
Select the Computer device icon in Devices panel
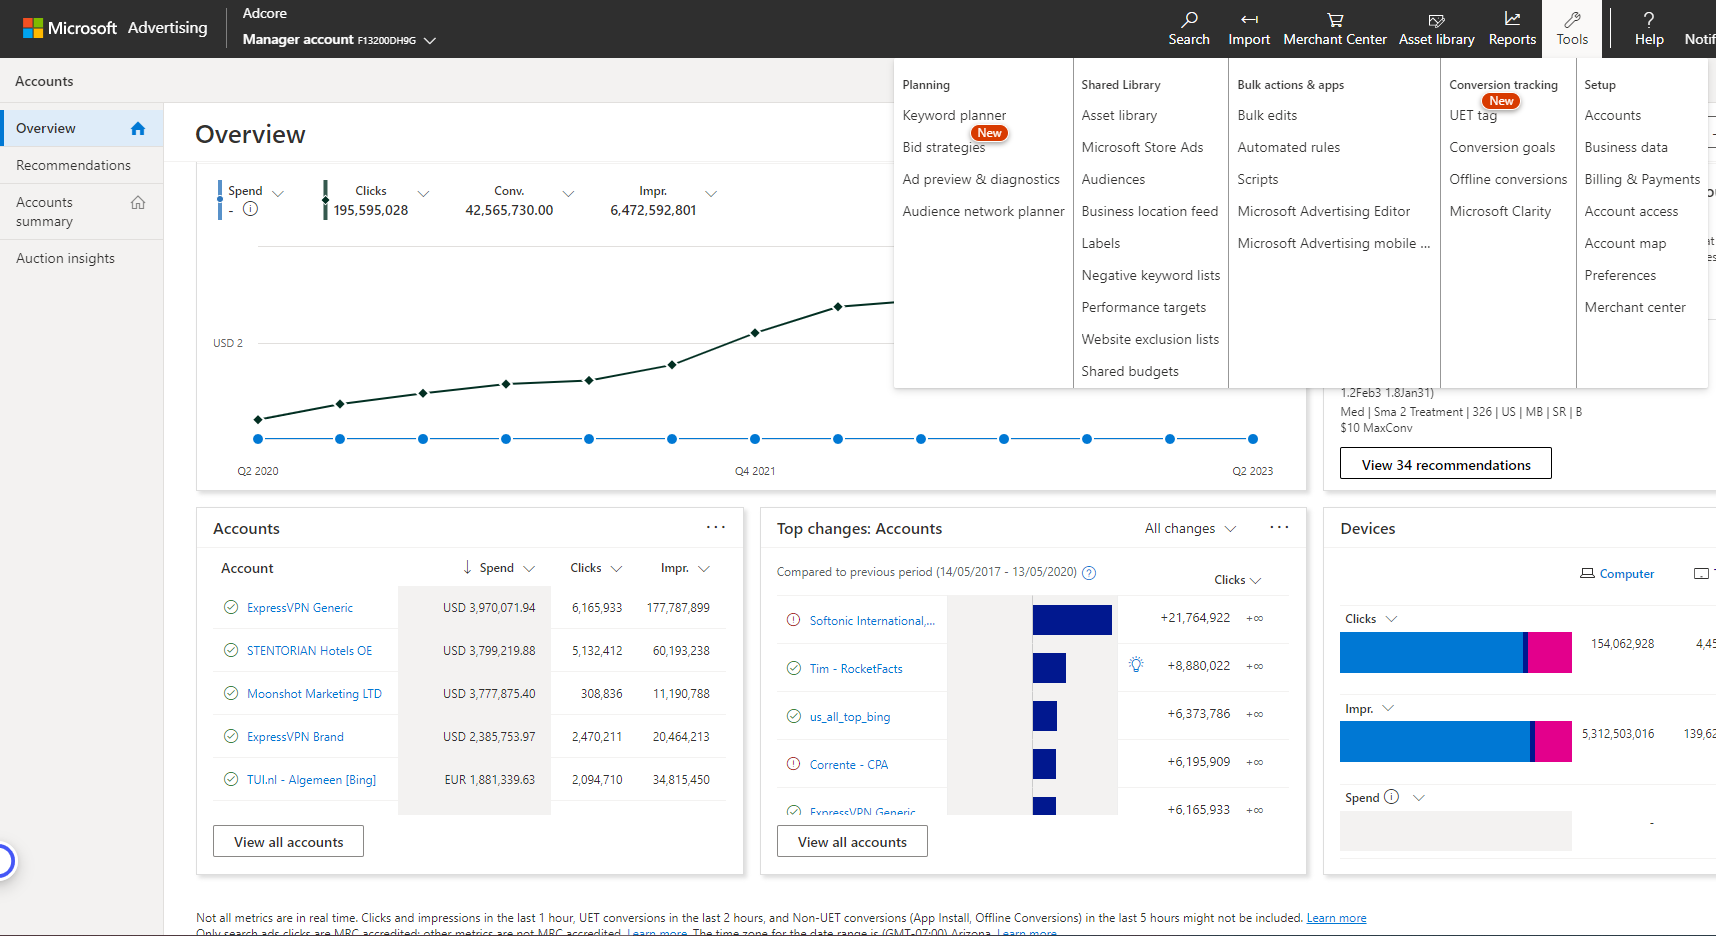pyautogui.click(x=1588, y=573)
